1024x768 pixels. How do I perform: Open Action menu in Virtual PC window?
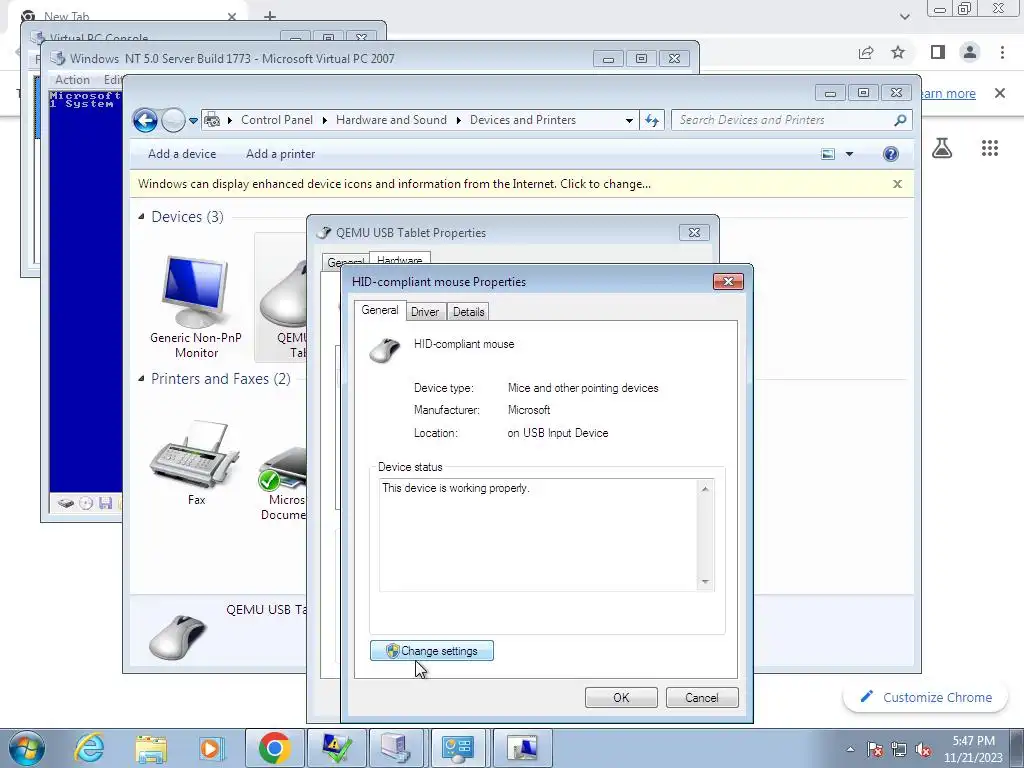(72, 80)
